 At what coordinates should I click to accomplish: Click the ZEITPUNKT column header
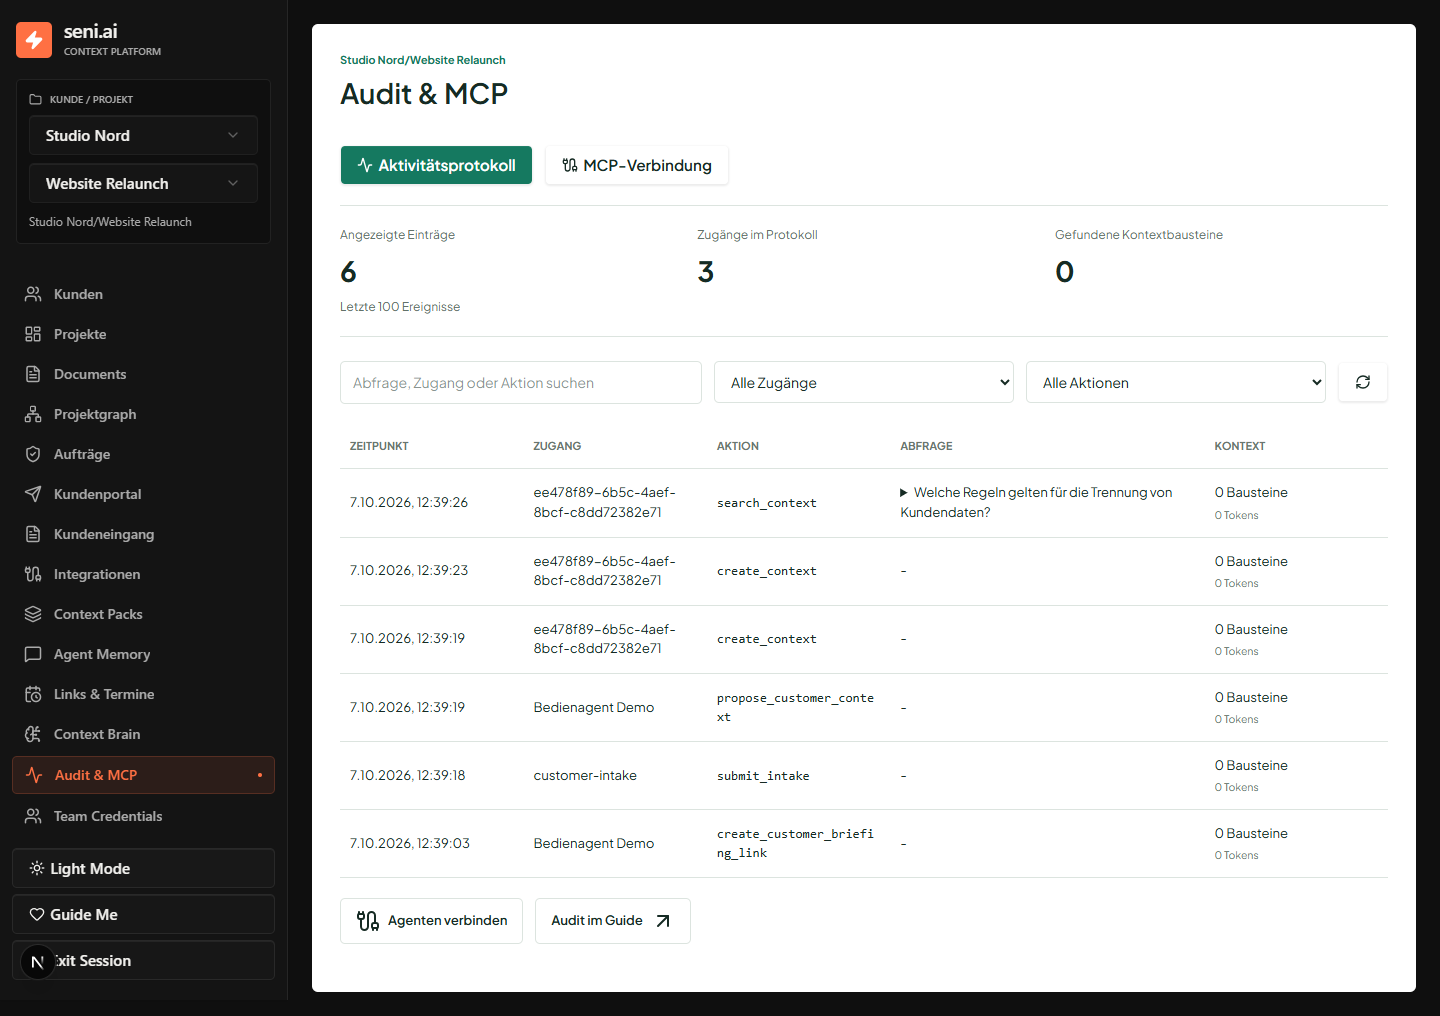point(379,446)
